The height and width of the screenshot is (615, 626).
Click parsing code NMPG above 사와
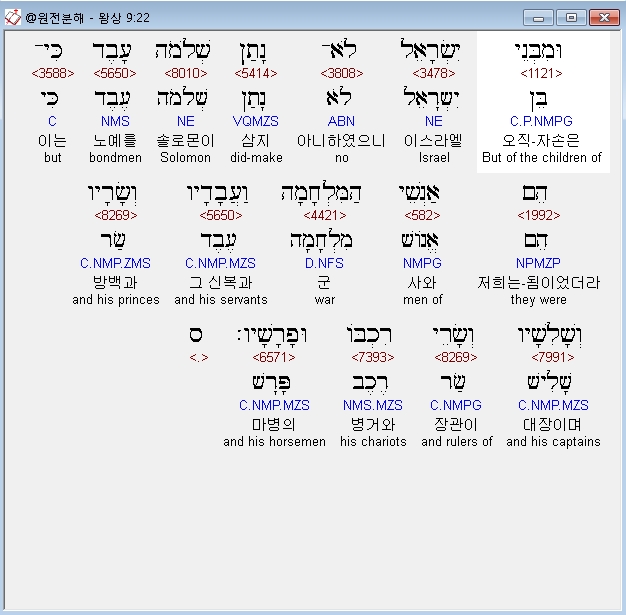(422, 264)
